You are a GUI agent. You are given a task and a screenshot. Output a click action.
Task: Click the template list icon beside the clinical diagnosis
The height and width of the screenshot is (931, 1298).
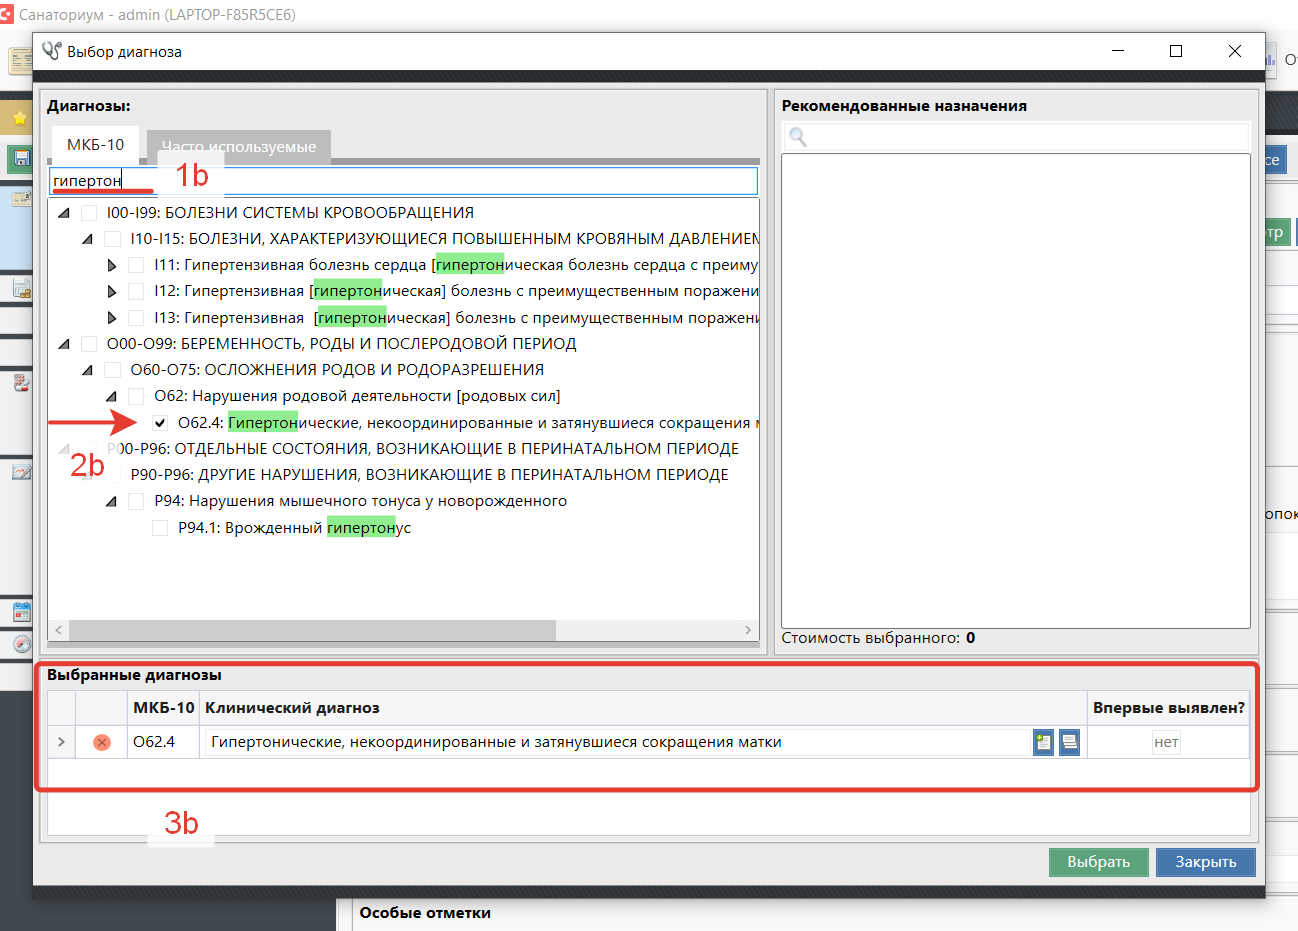1069,742
